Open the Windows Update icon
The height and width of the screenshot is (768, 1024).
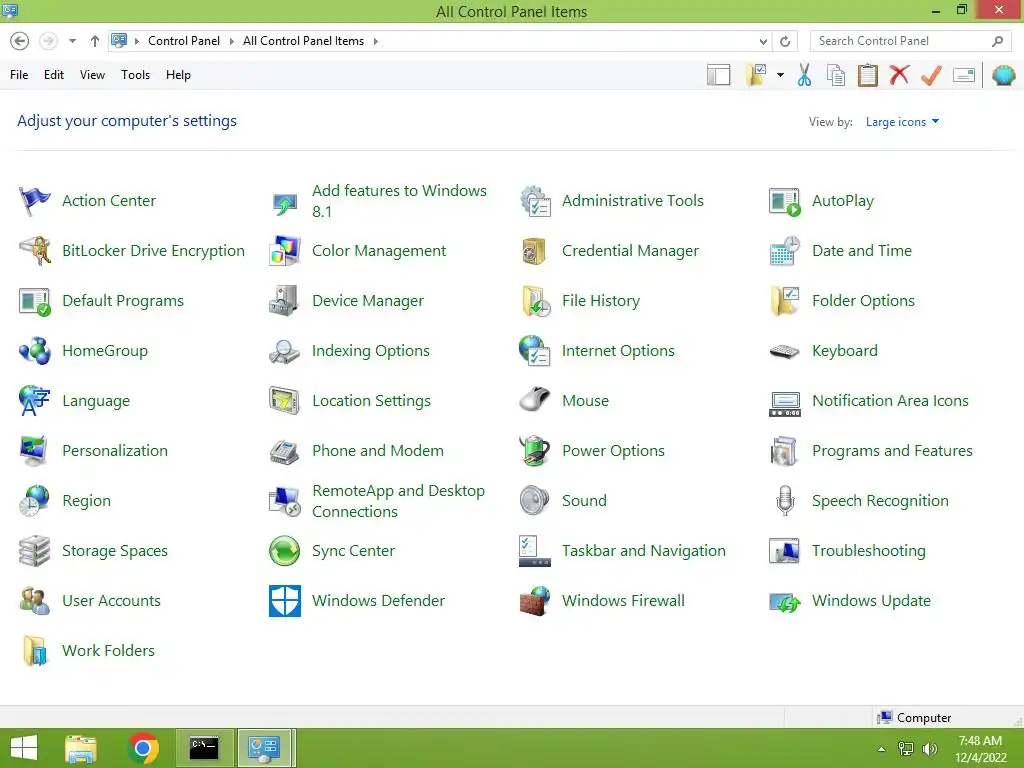point(785,601)
